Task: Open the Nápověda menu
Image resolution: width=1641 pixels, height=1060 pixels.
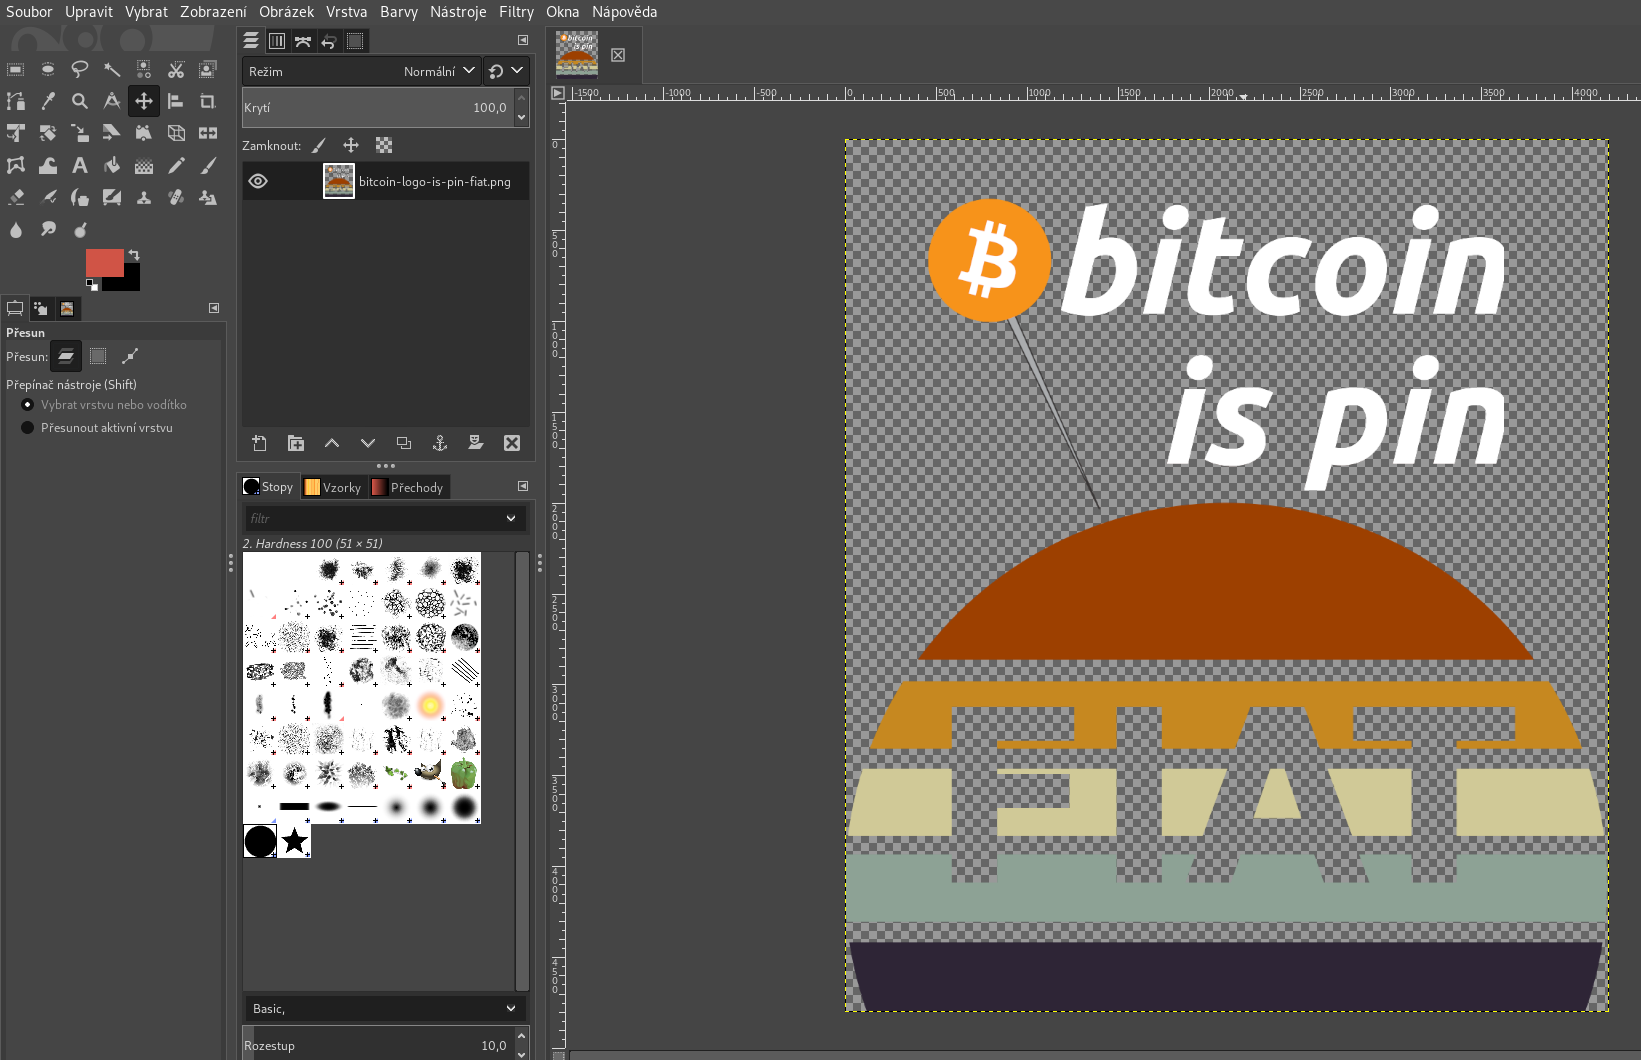Action: pyautogui.click(x=624, y=12)
